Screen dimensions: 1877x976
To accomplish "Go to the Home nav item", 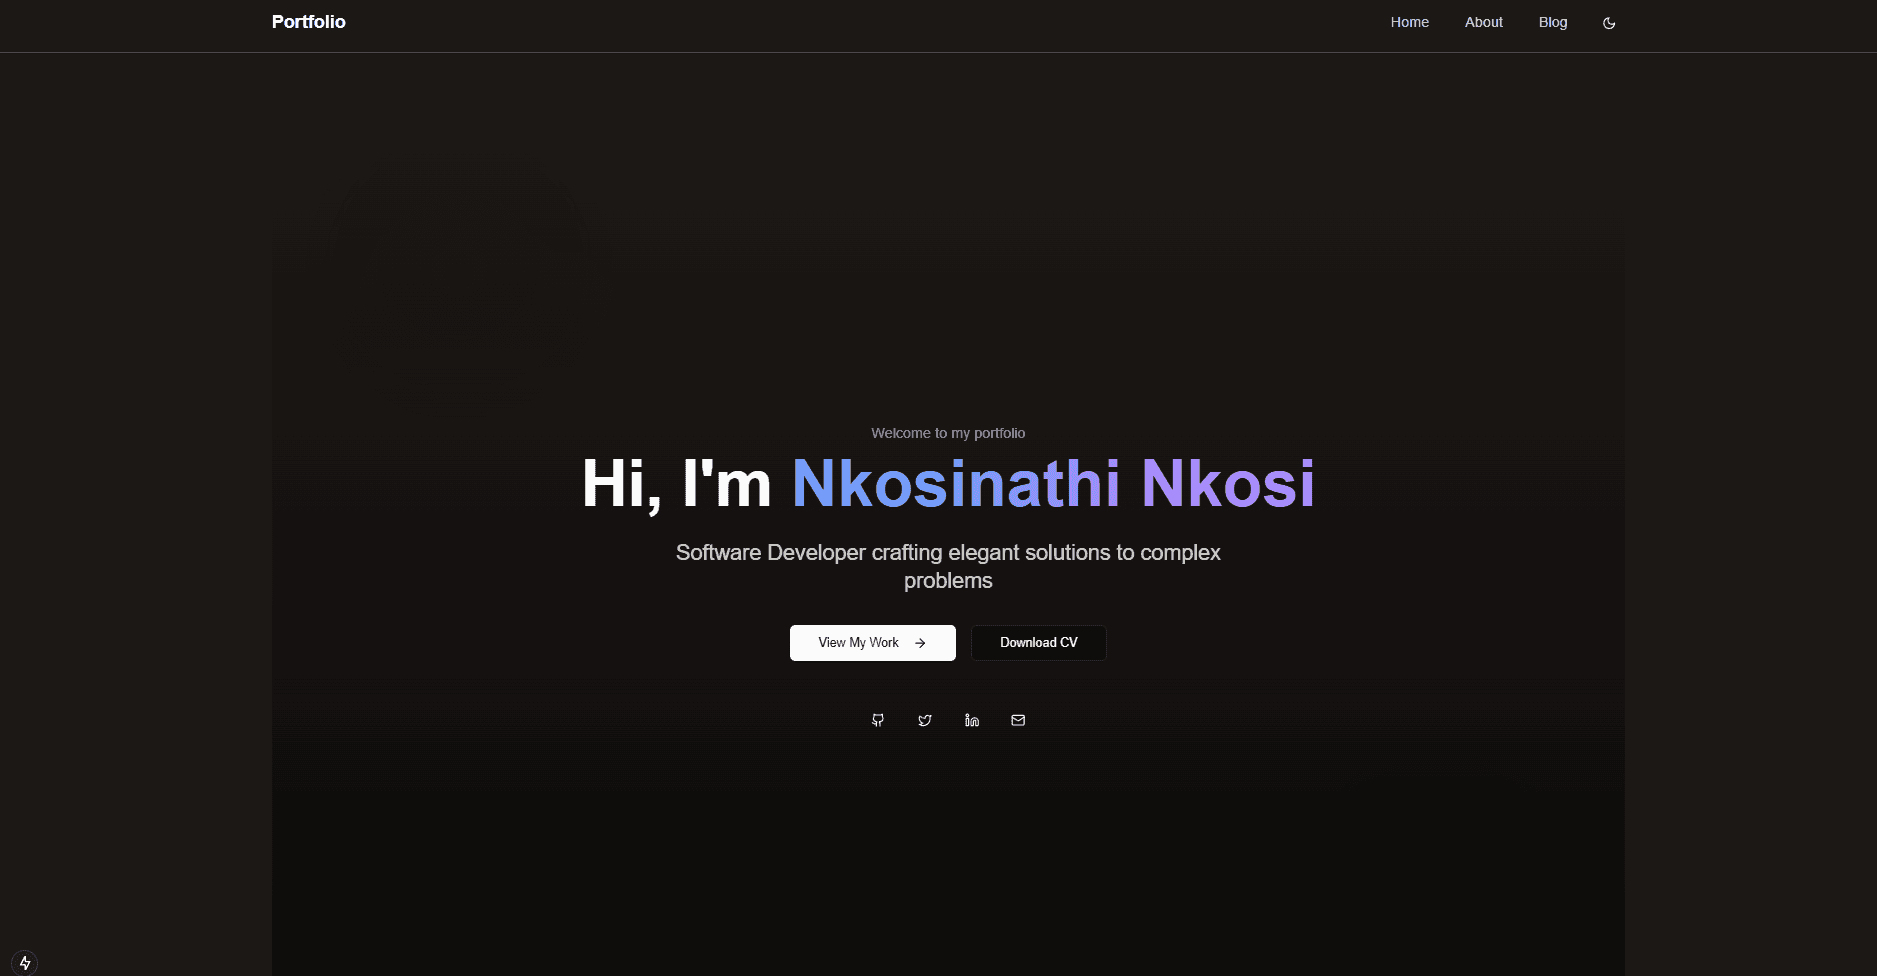I will (1409, 22).
